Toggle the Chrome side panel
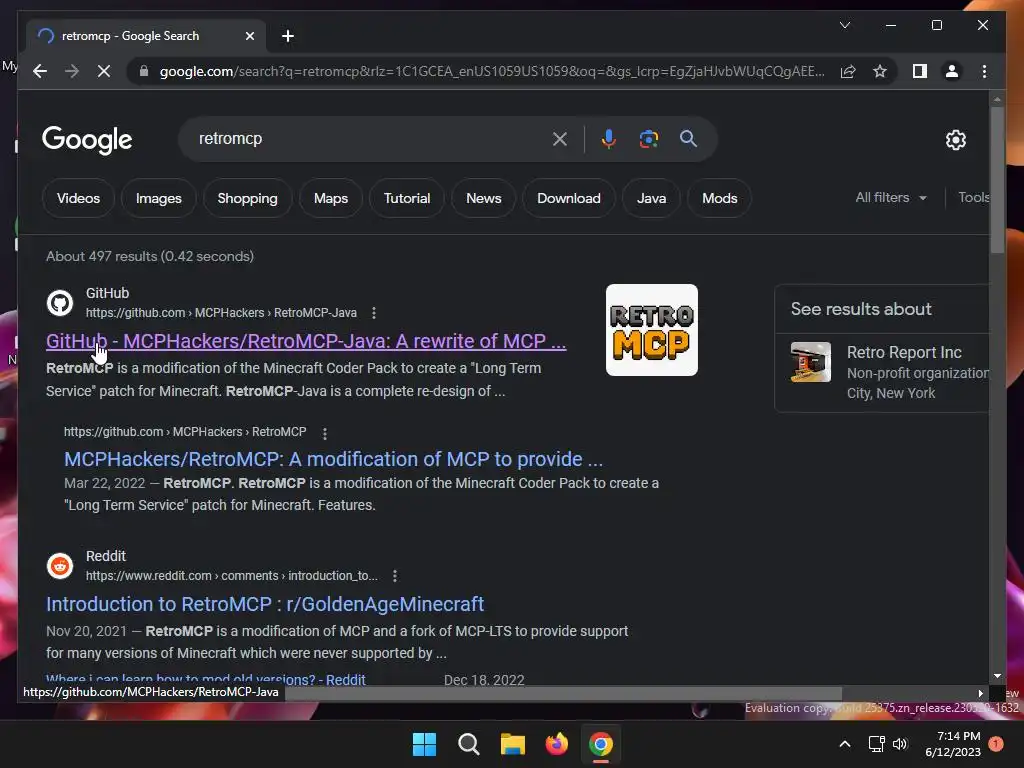Viewport: 1024px width, 768px height. (920, 71)
